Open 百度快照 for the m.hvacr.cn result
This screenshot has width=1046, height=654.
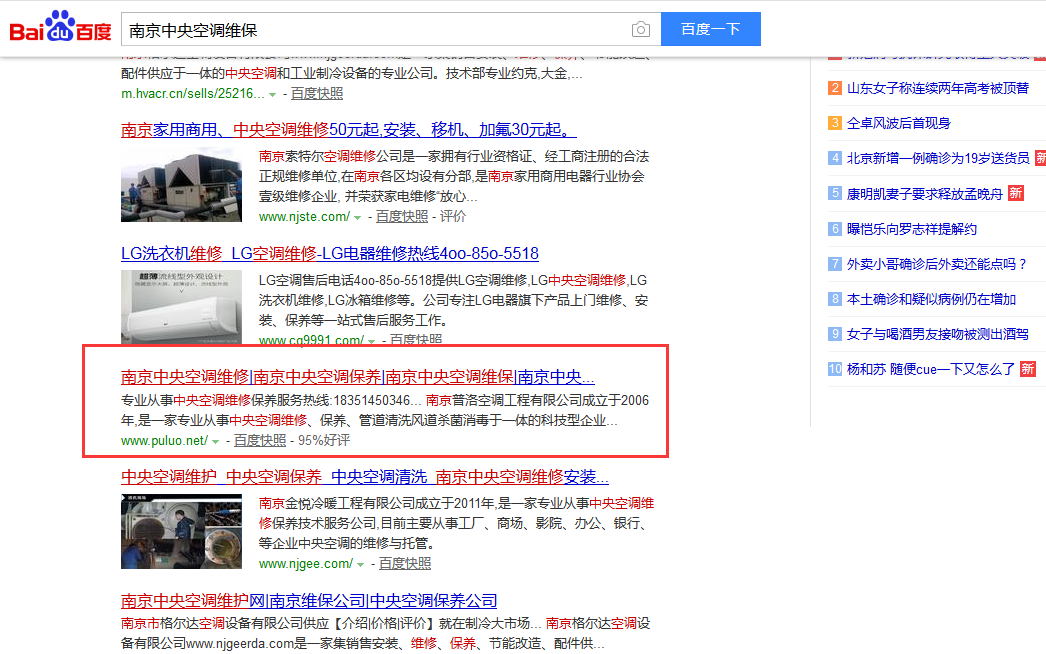tap(317, 93)
